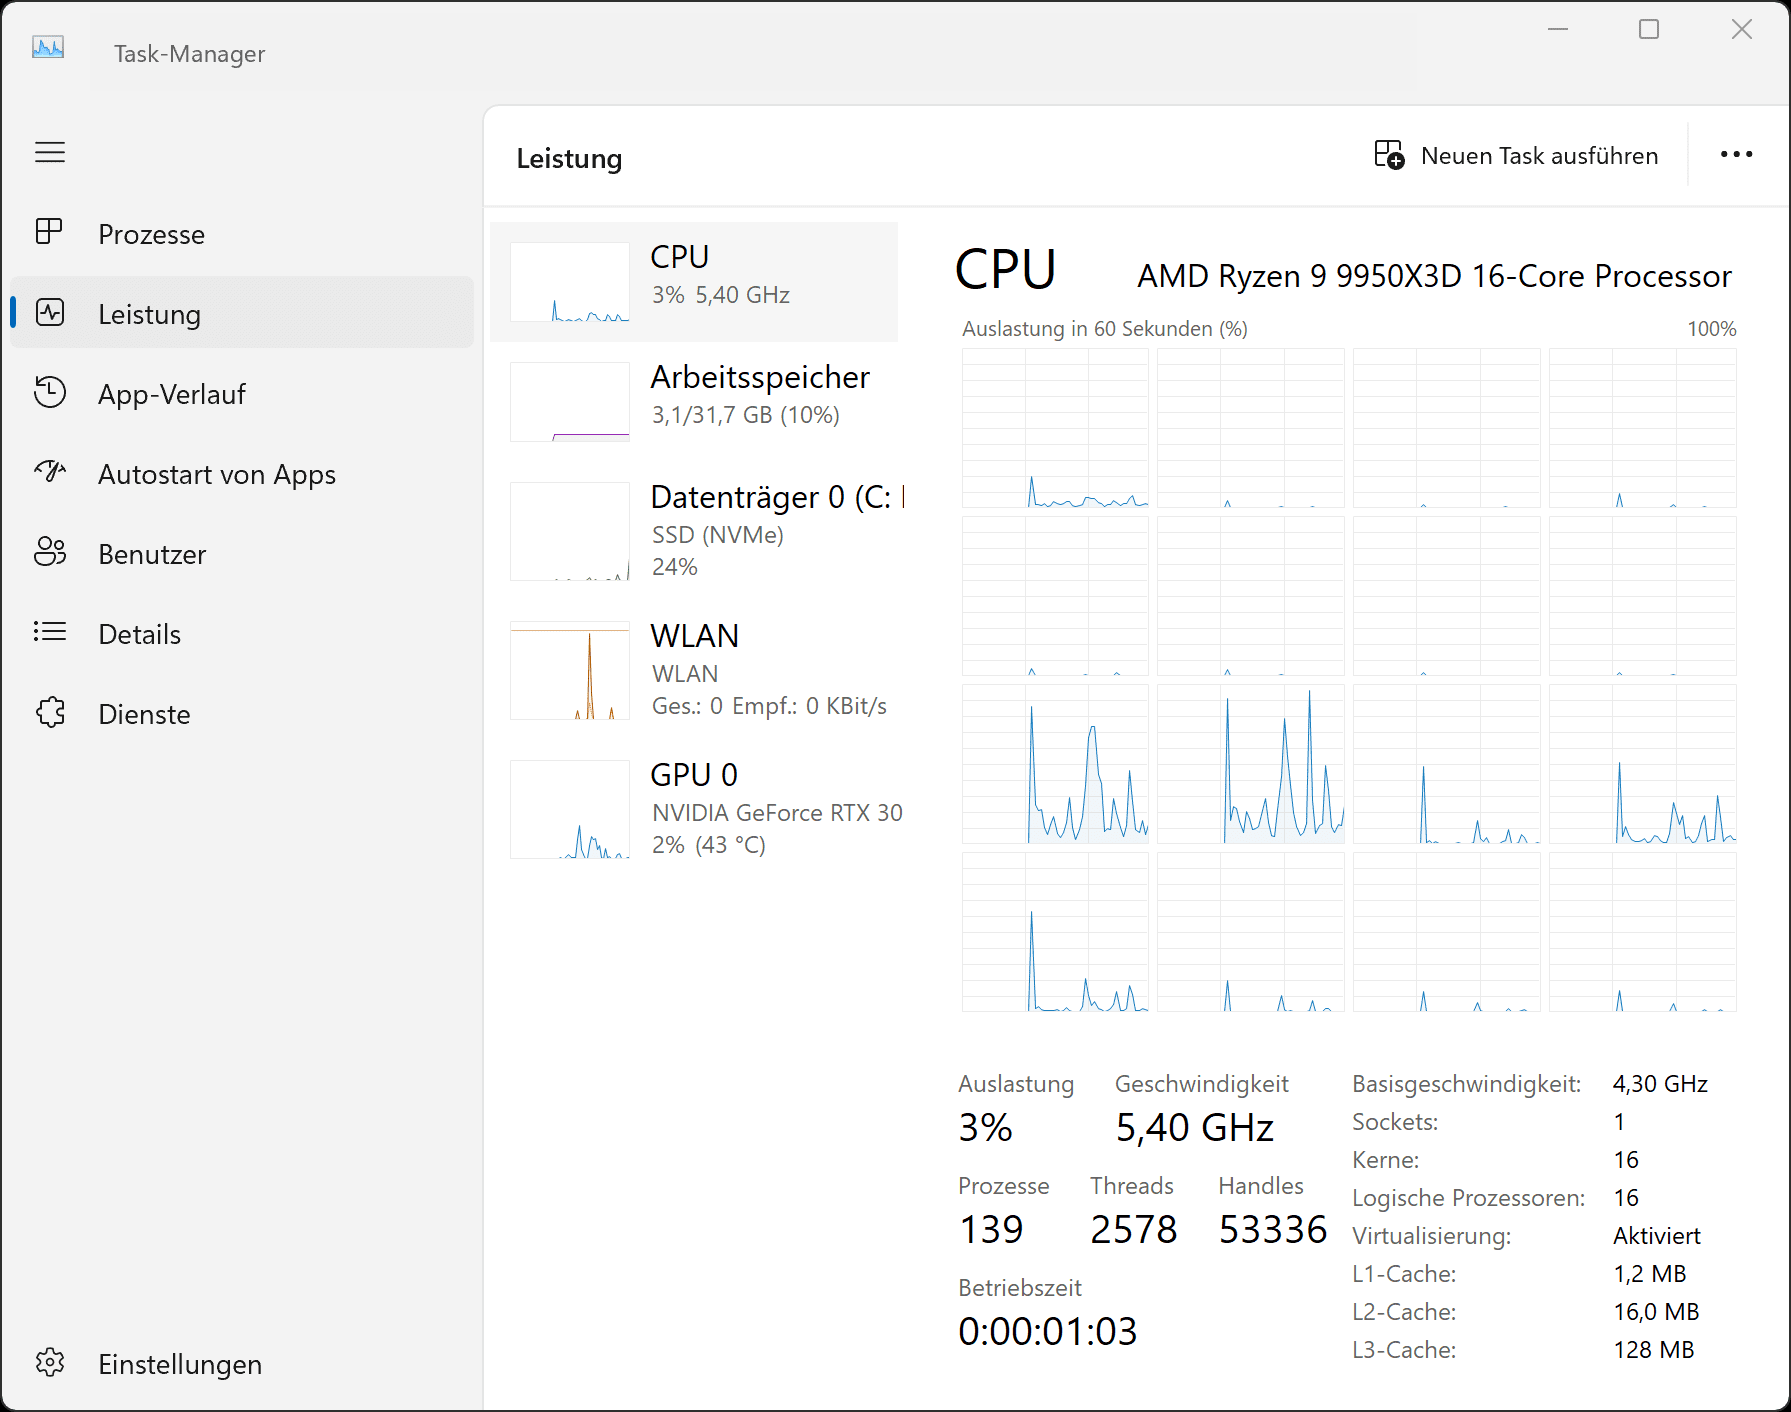Screen dimensions: 1791x1412
Task: Click the Benutzer users icon
Action: pos(50,552)
